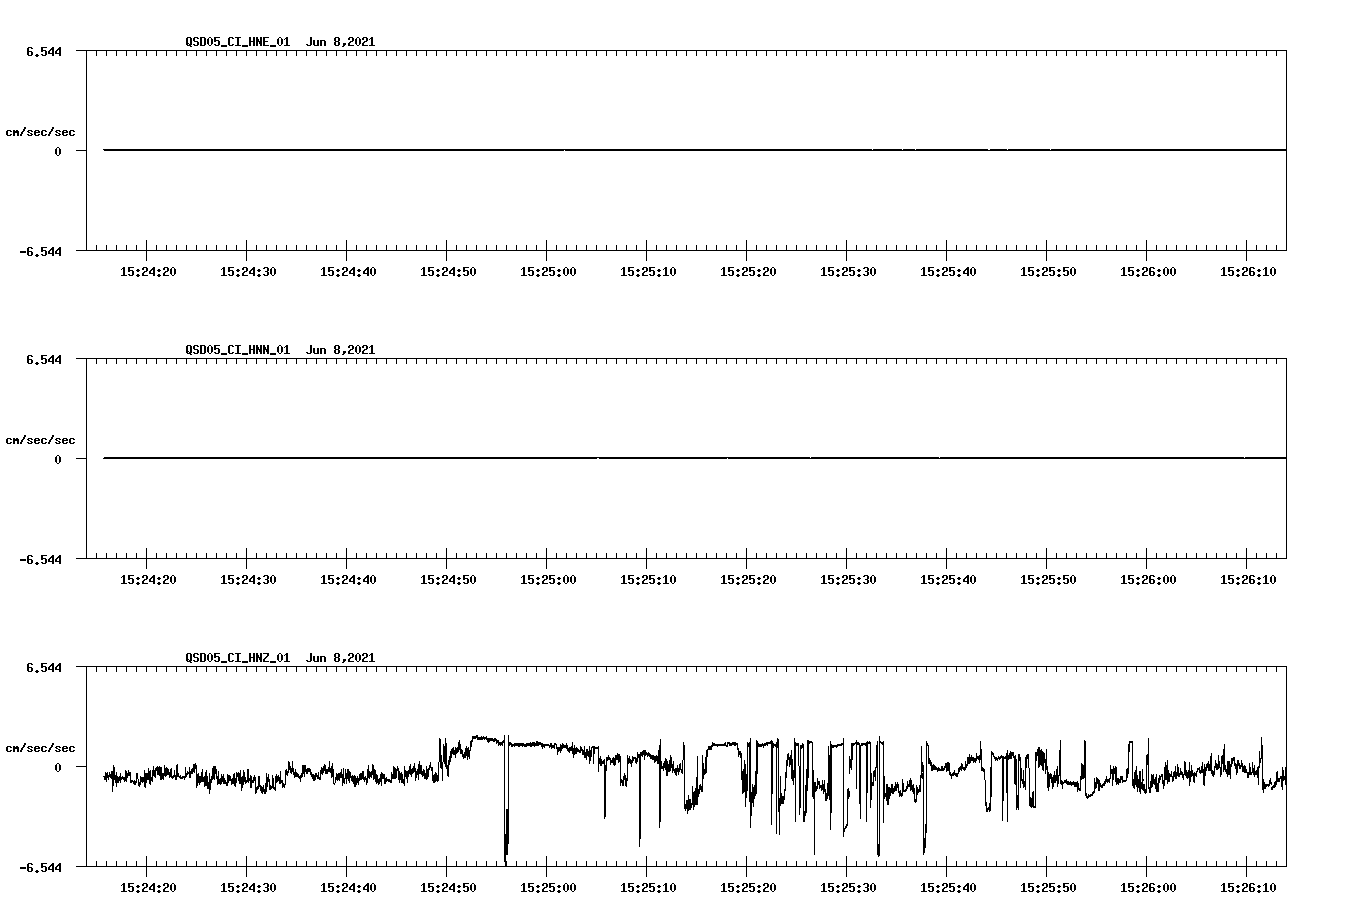Select the -6.544 lower limit on HNN plot

40,560
